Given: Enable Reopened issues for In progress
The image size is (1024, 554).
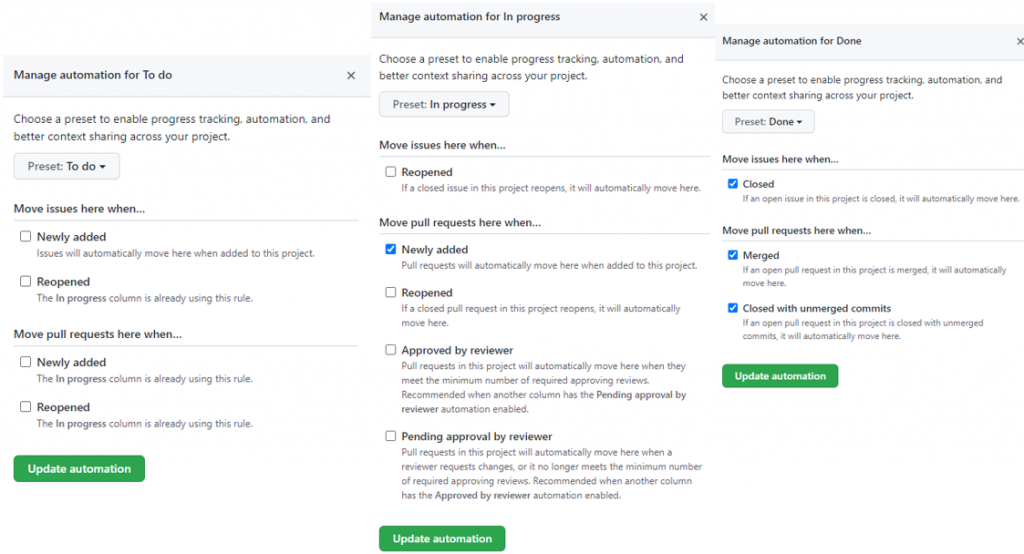Looking at the screenshot, I should pyautogui.click(x=390, y=172).
